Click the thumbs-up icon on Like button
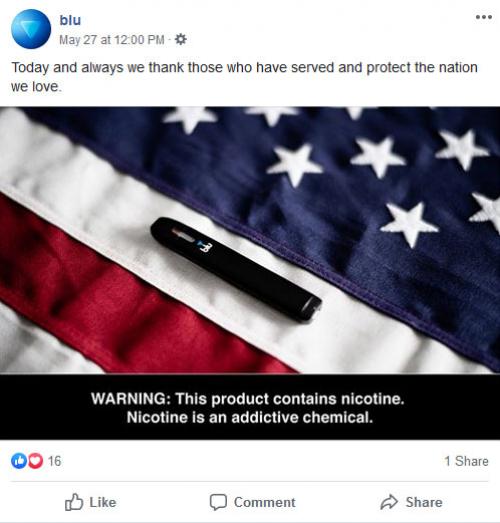Viewport: 500px width, 523px height. click(74, 502)
